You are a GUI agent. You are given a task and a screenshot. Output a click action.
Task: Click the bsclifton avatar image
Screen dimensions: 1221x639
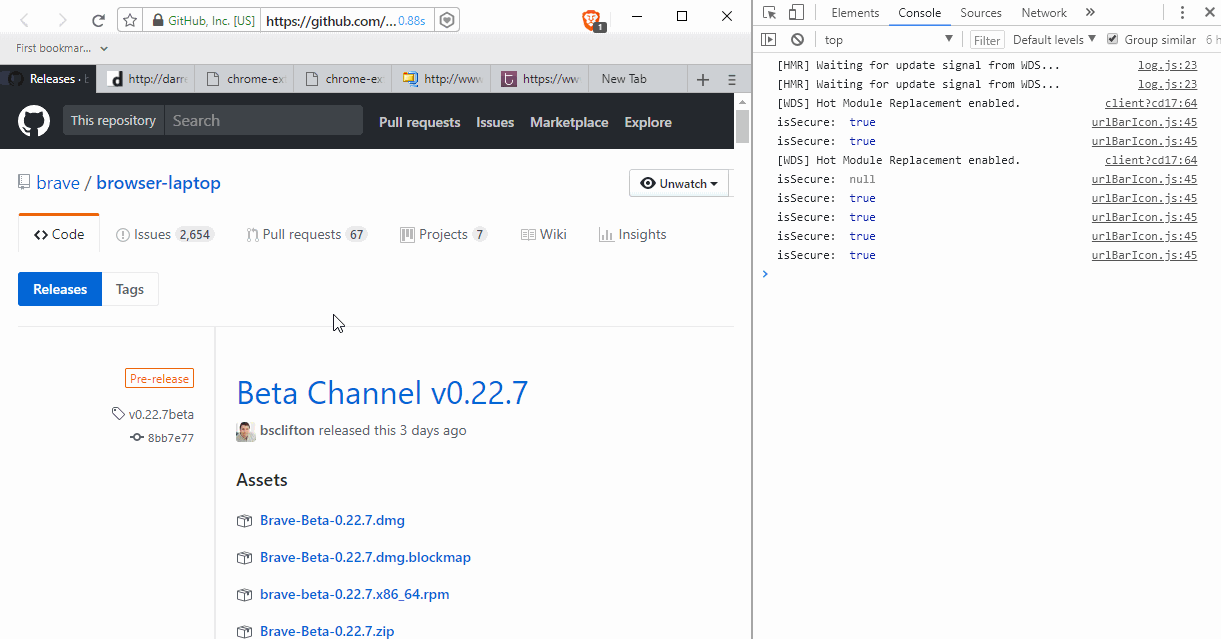click(246, 431)
